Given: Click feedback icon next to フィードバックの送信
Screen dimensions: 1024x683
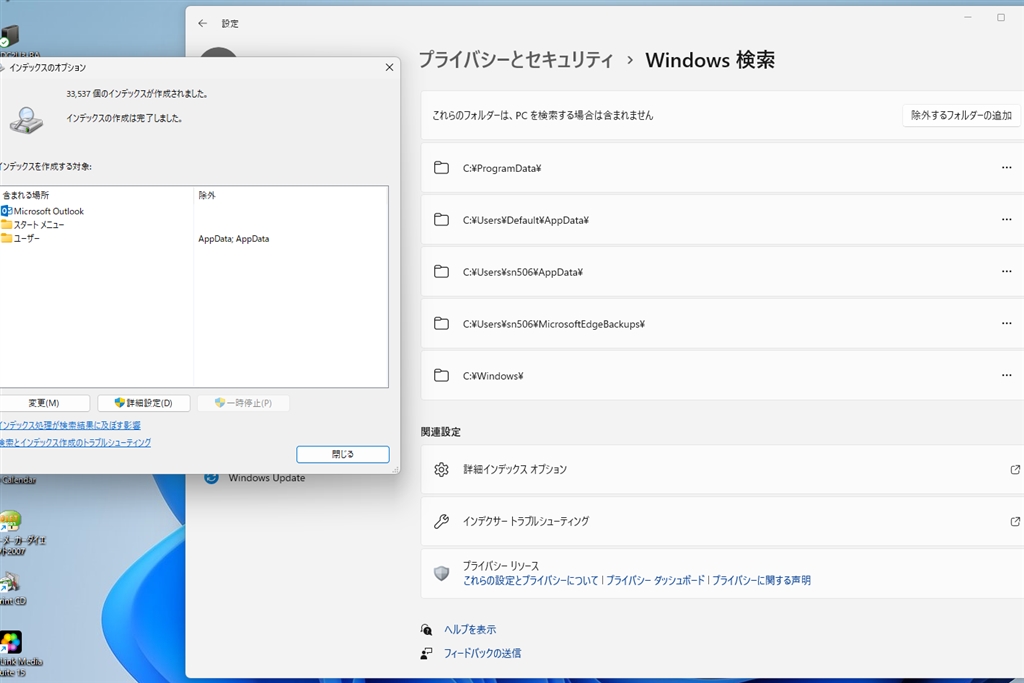Looking at the screenshot, I should 426,653.
